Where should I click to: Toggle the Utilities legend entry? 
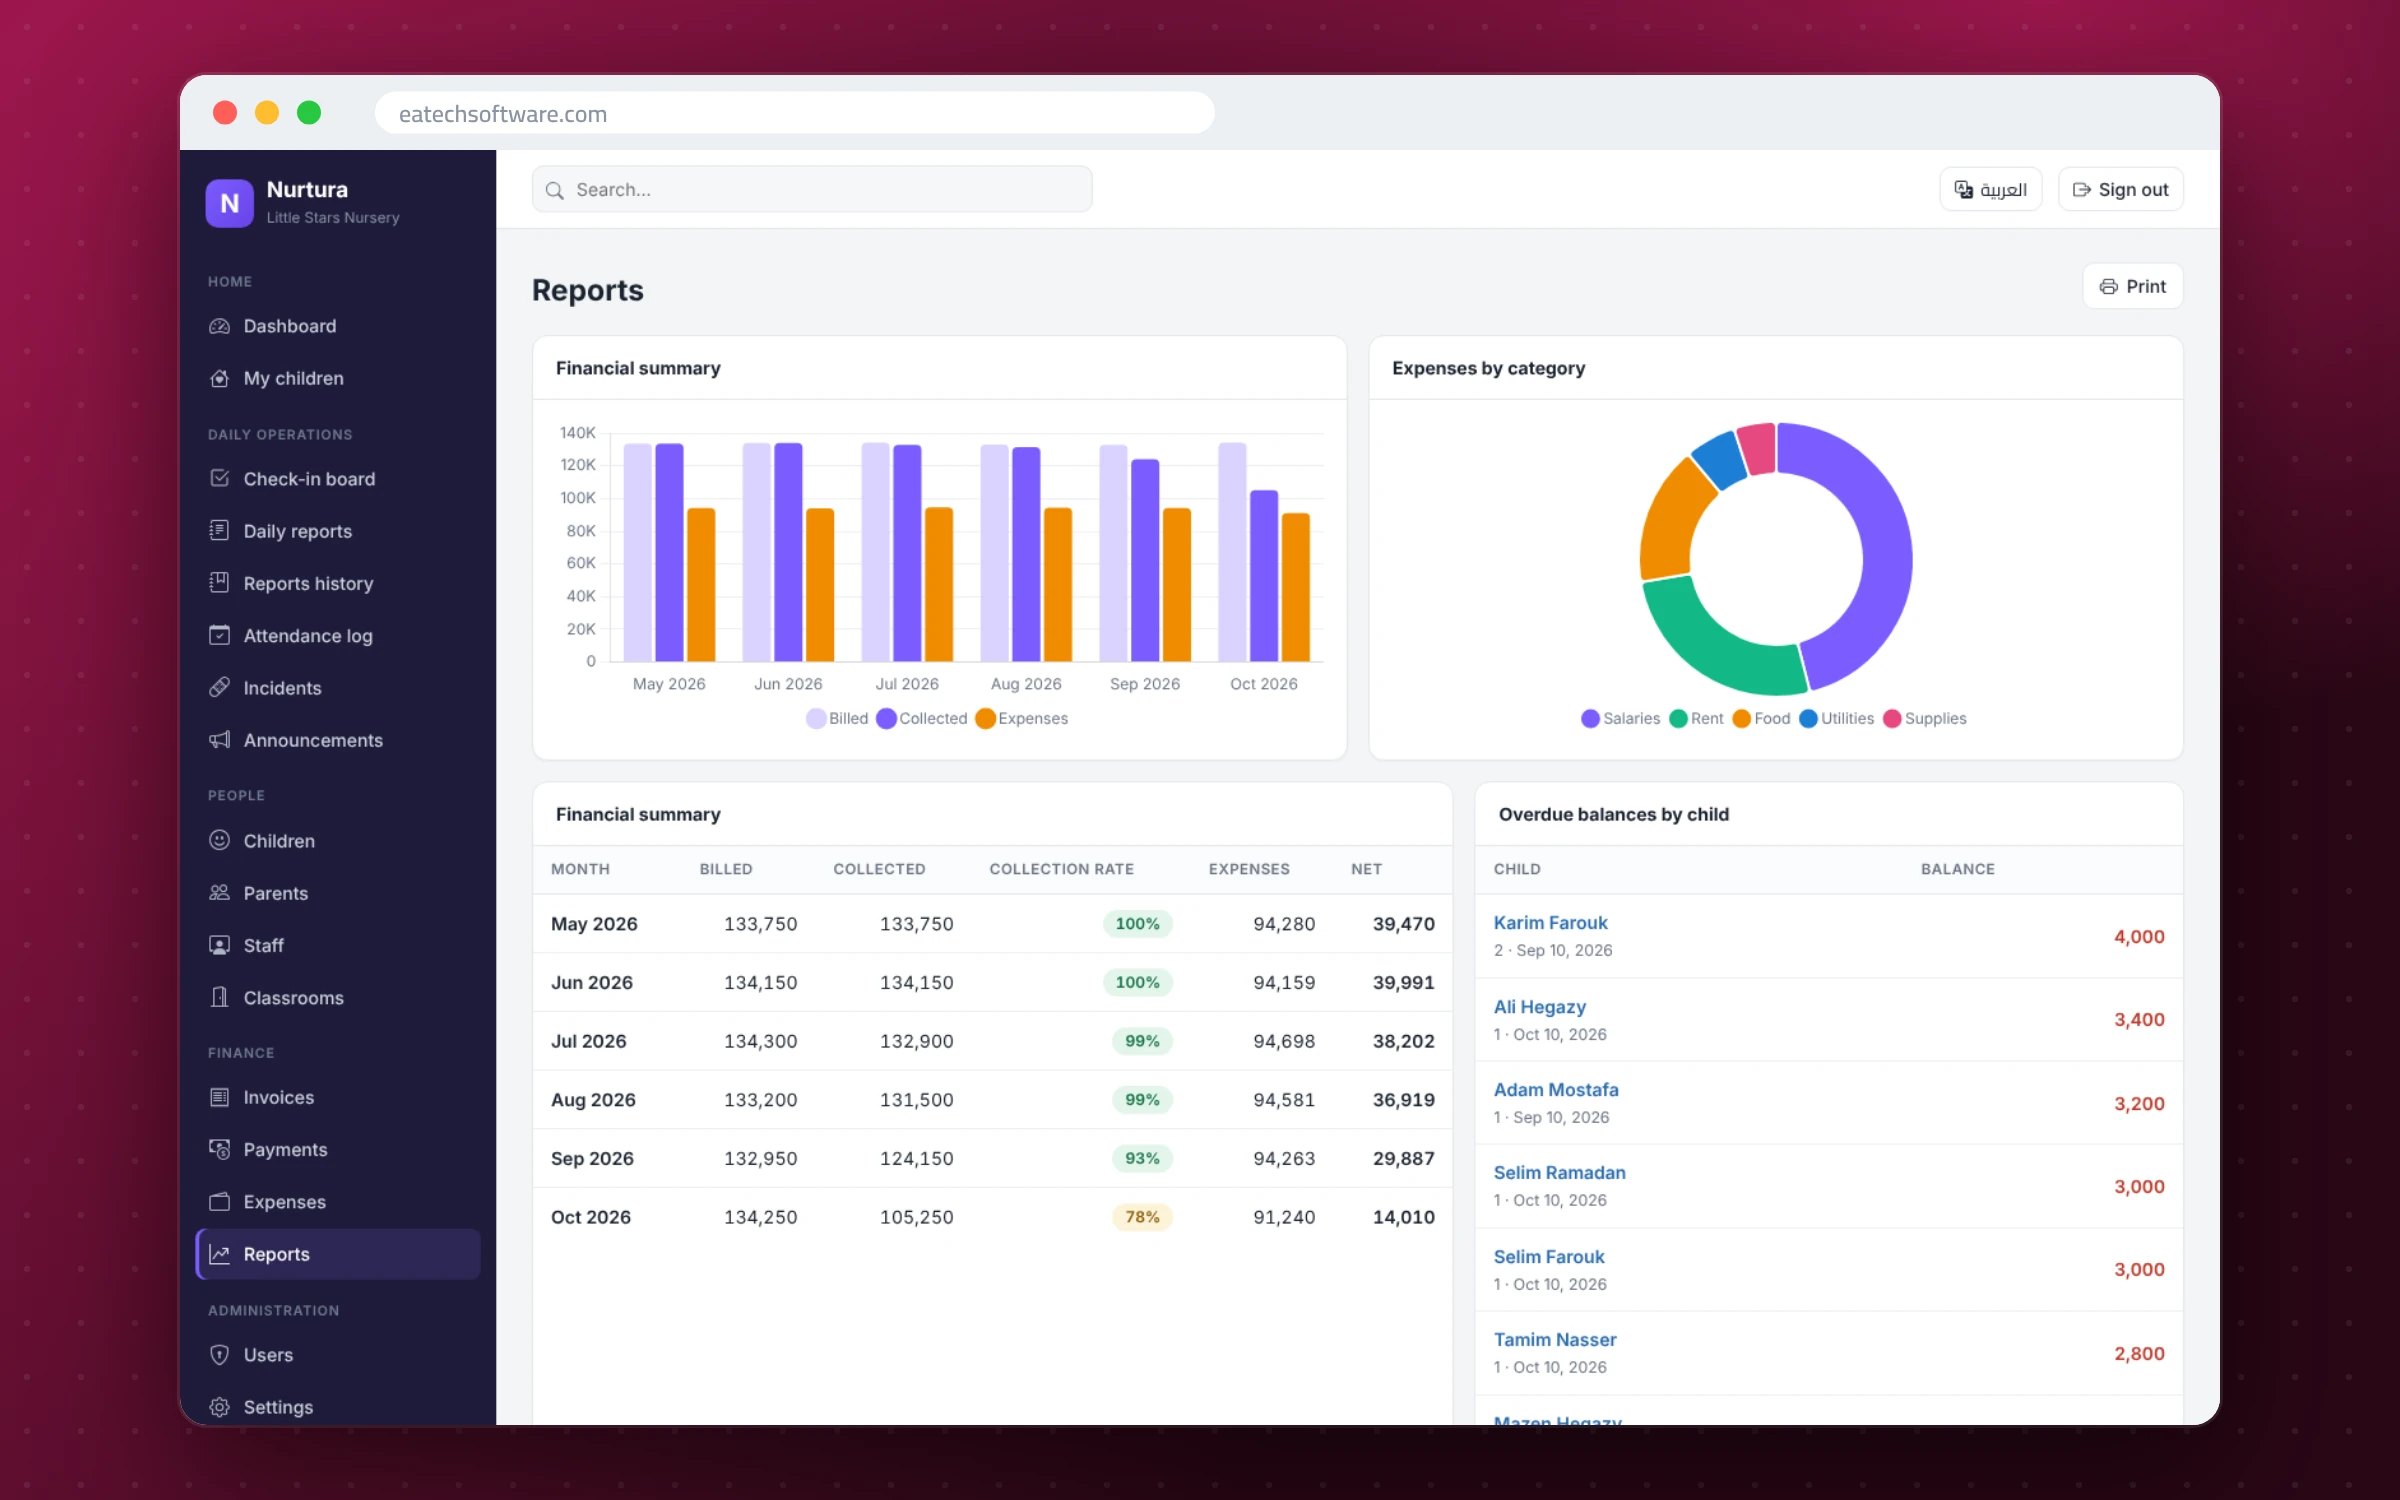click(x=1836, y=718)
